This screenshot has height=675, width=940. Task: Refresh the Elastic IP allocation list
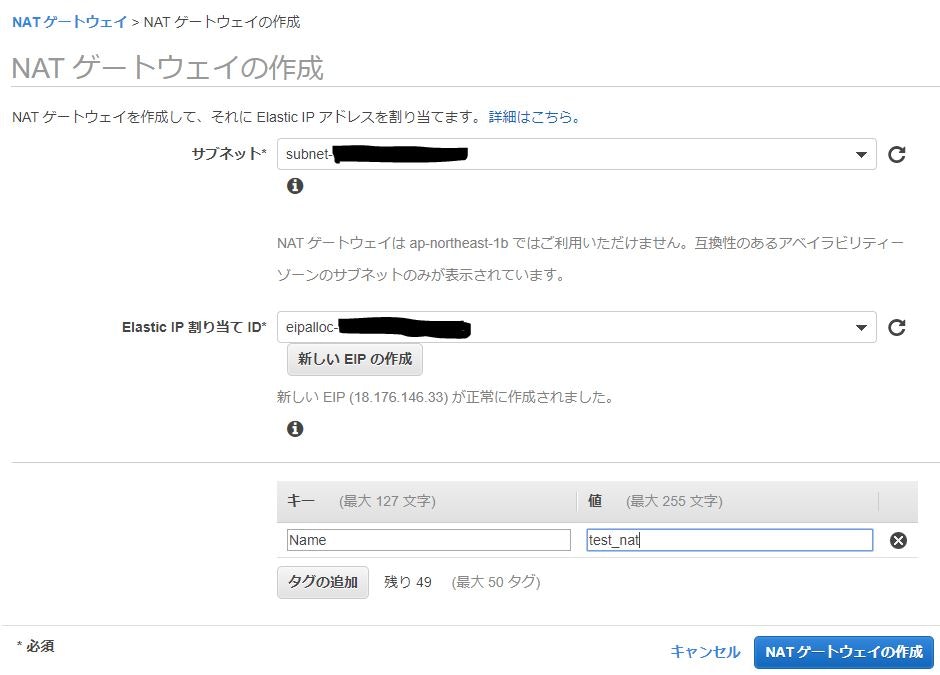pos(896,327)
